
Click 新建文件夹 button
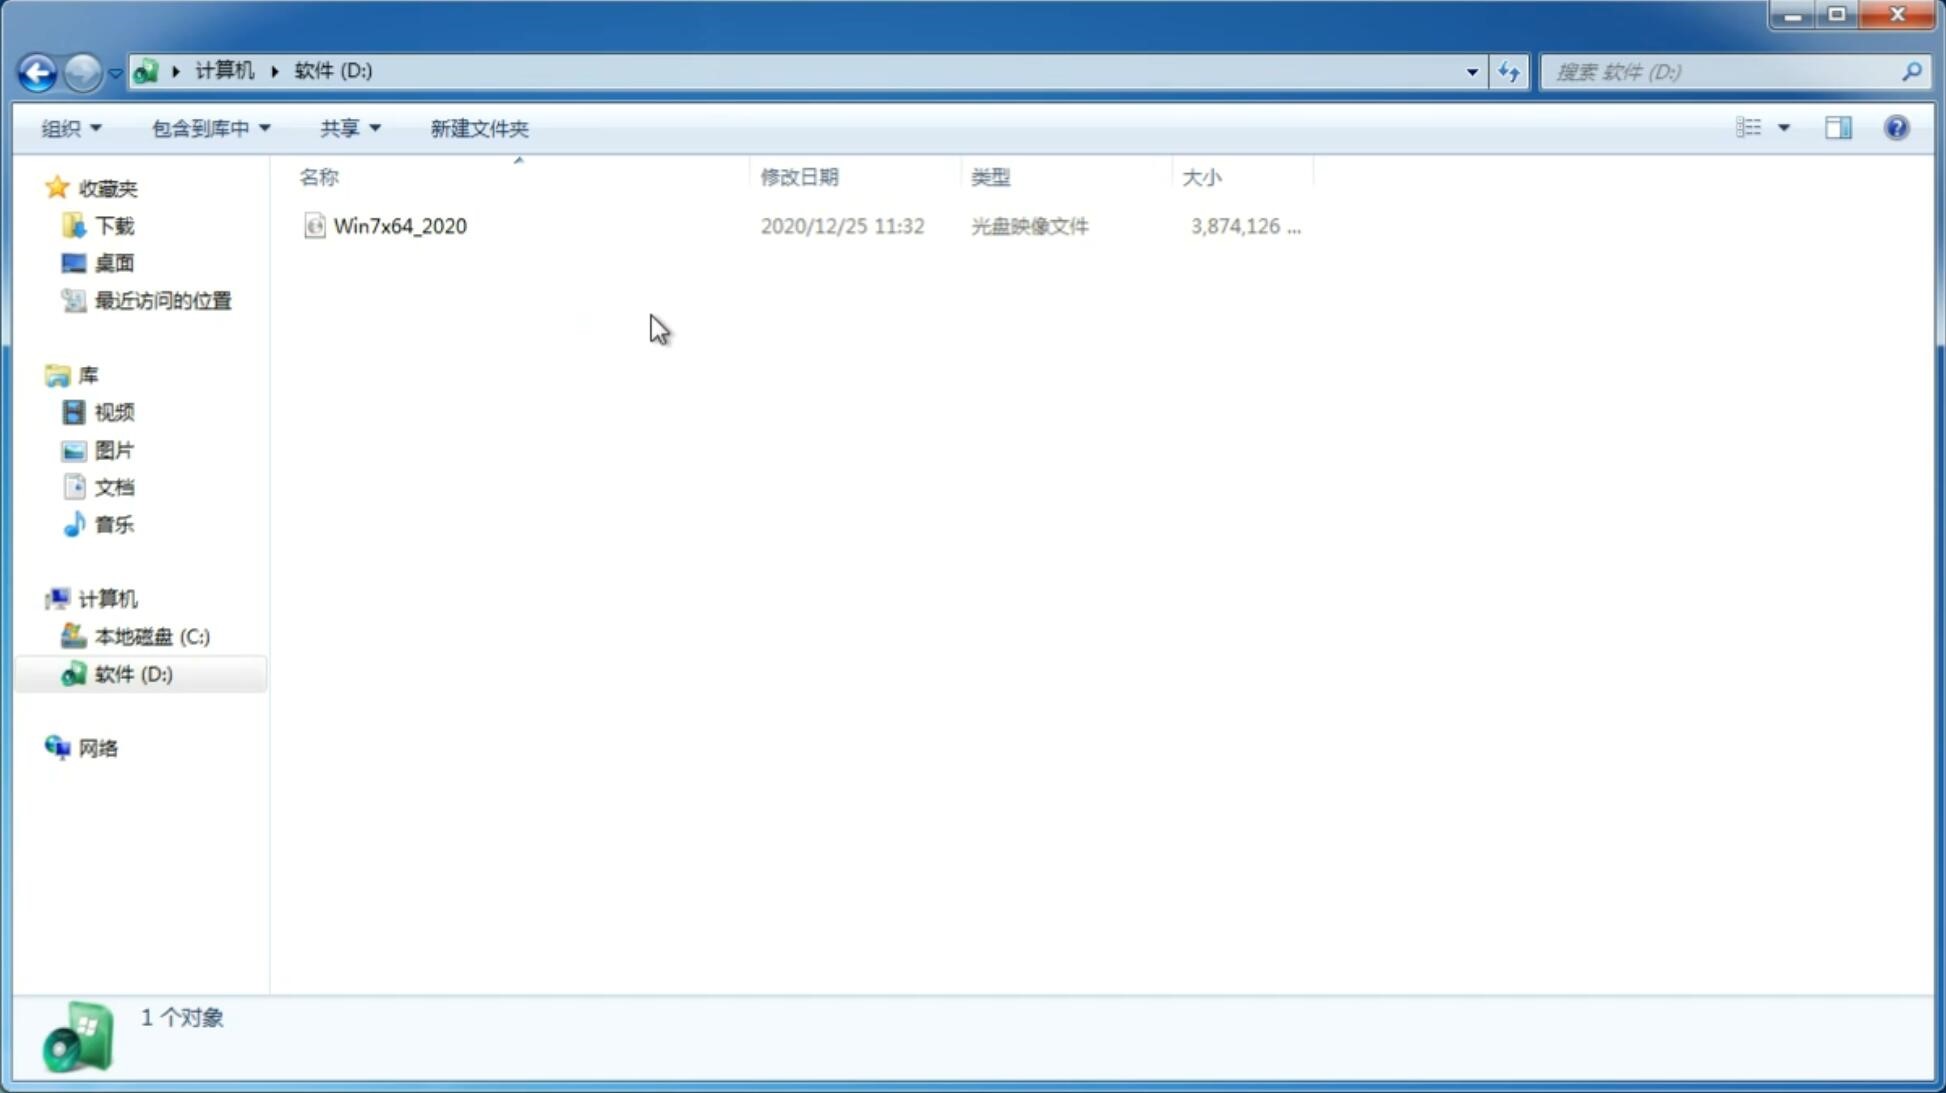point(478,127)
